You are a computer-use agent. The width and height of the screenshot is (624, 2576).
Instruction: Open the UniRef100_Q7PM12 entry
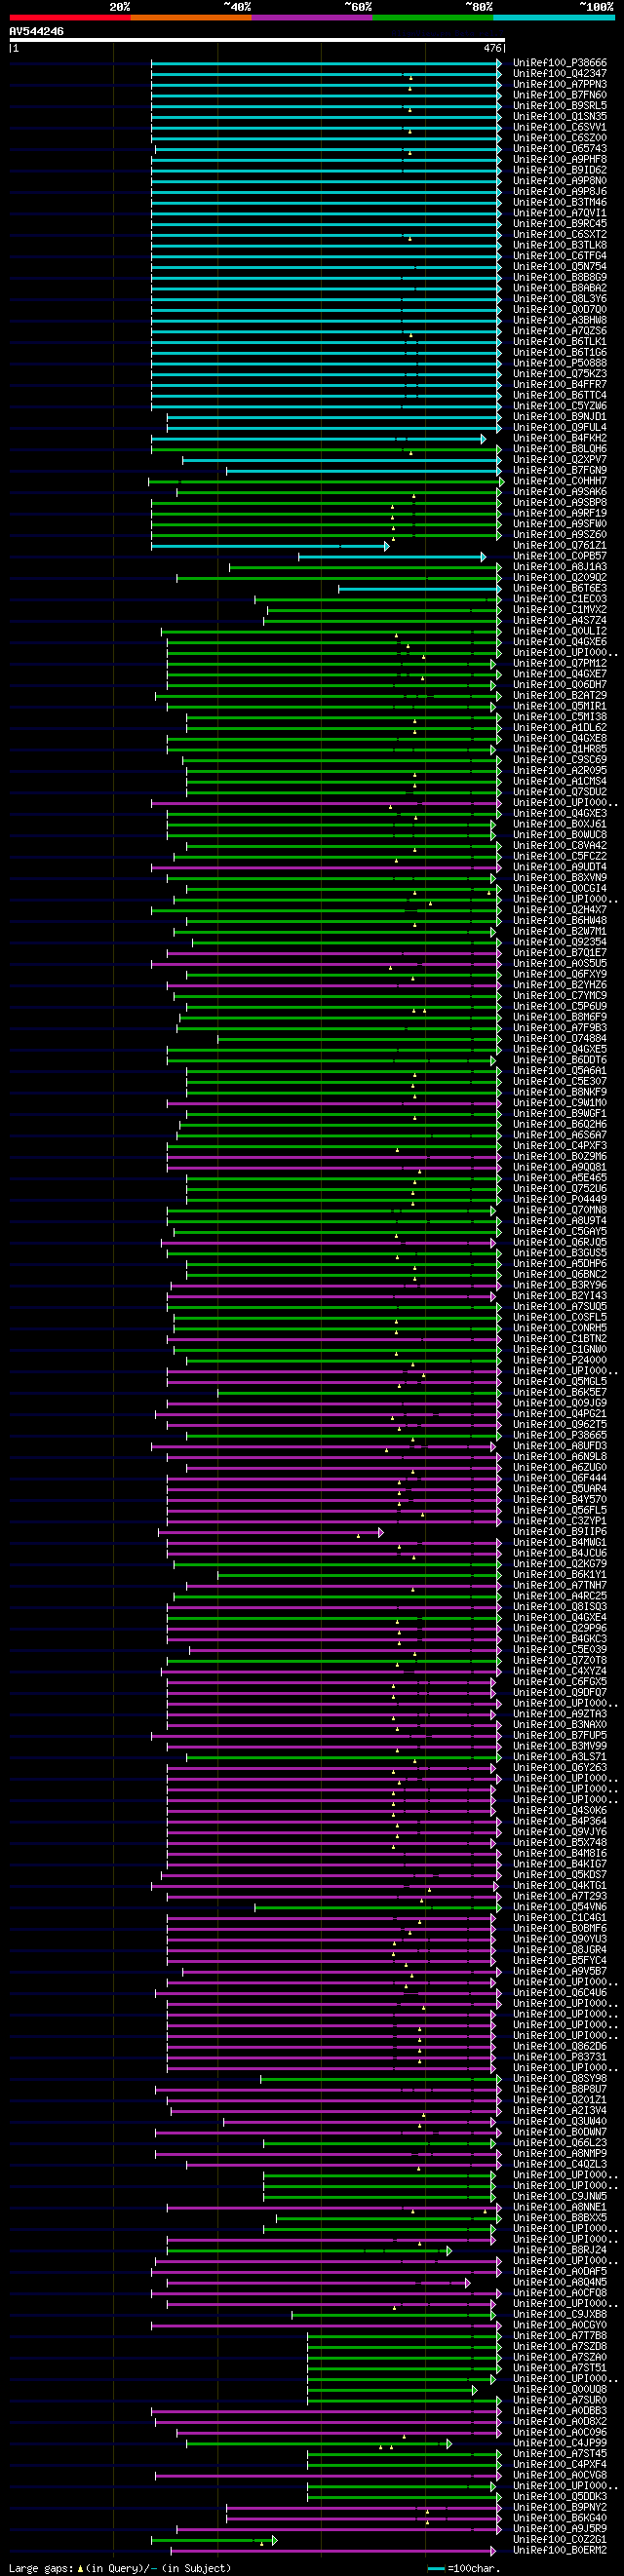coord(560,664)
